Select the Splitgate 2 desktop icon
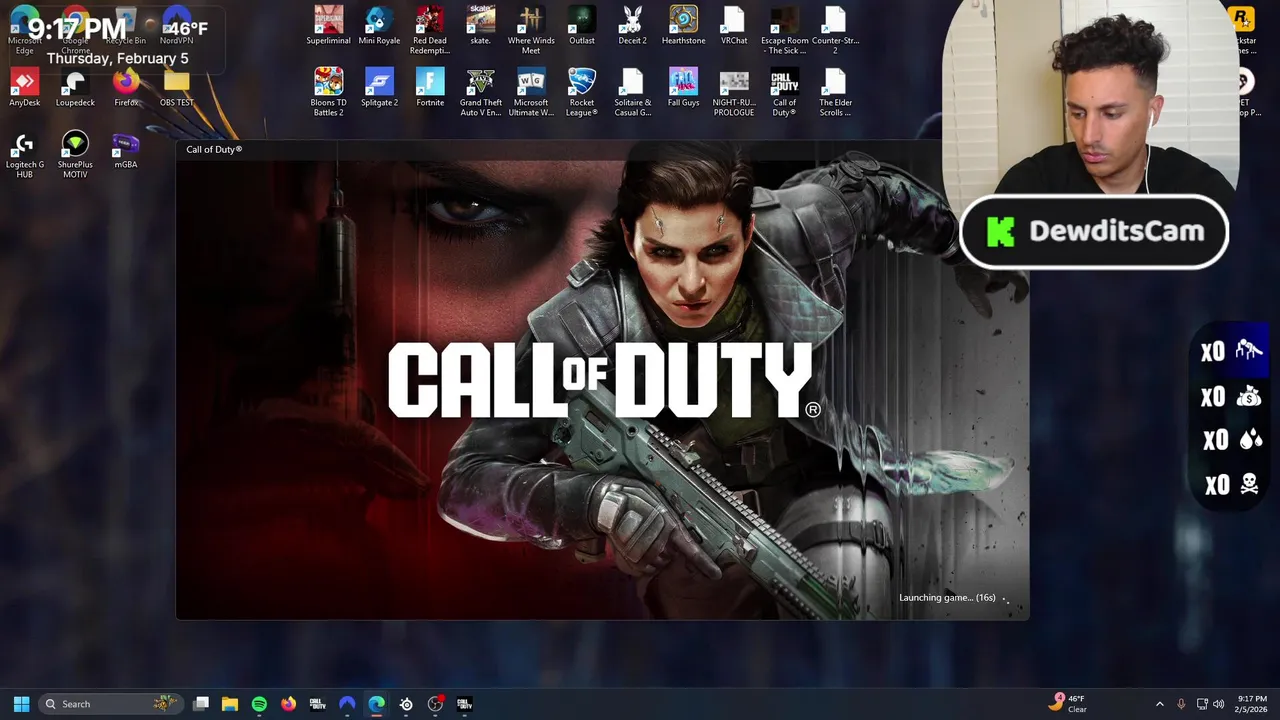 point(379,88)
